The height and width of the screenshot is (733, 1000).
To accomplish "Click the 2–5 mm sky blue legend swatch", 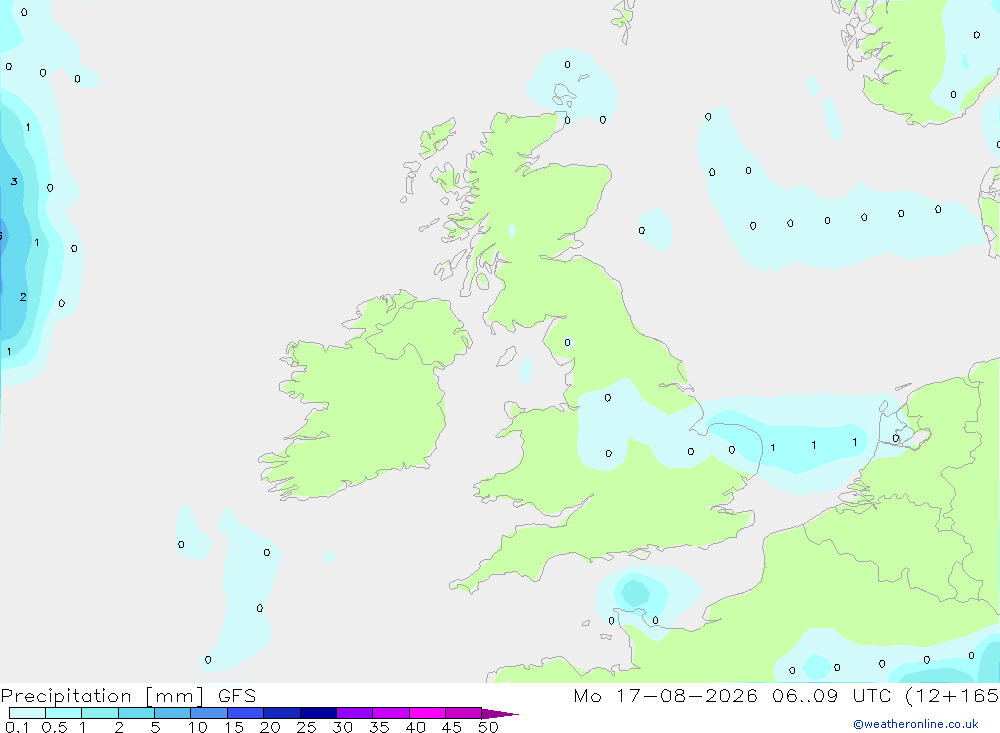I will point(136,713).
